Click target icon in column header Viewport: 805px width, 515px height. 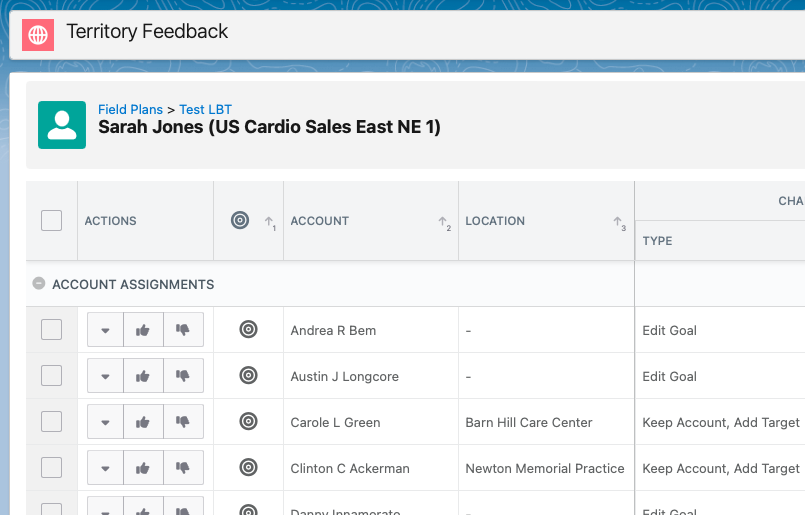(240, 221)
